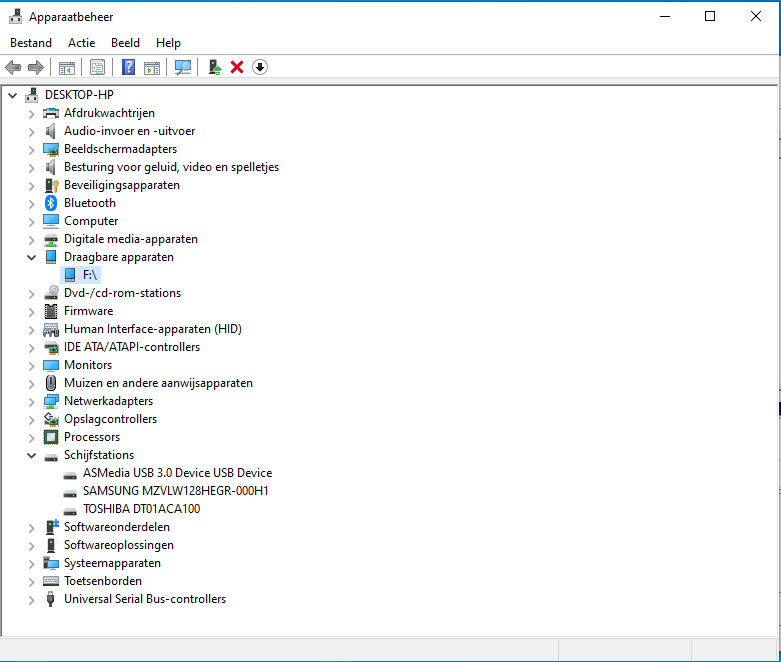Viewport: 781px width, 662px height.
Task: Open the Actie menu
Action: 81,43
